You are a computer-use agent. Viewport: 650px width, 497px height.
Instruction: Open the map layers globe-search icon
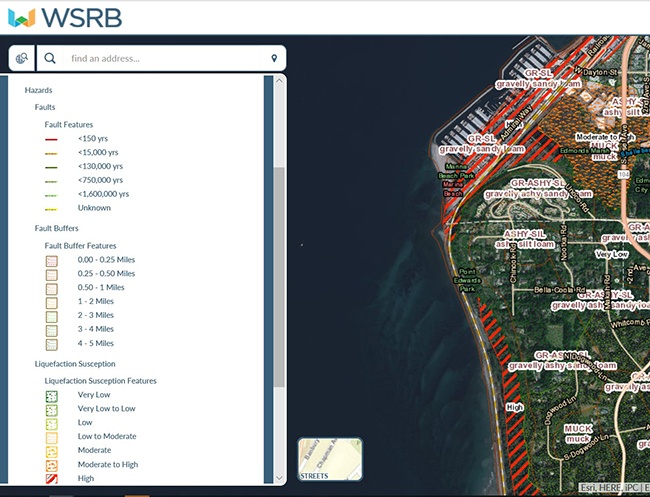pyautogui.click(x=22, y=58)
